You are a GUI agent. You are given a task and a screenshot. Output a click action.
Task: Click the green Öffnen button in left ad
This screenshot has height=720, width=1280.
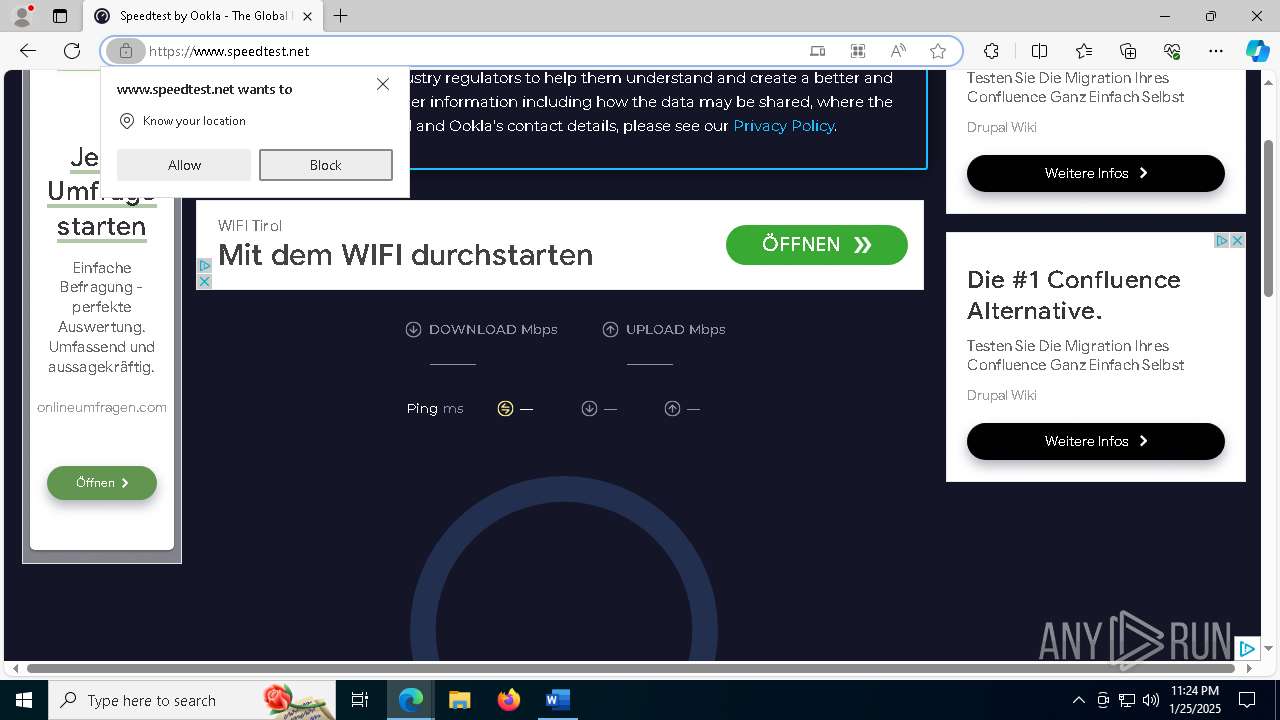pyautogui.click(x=102, y=483)
